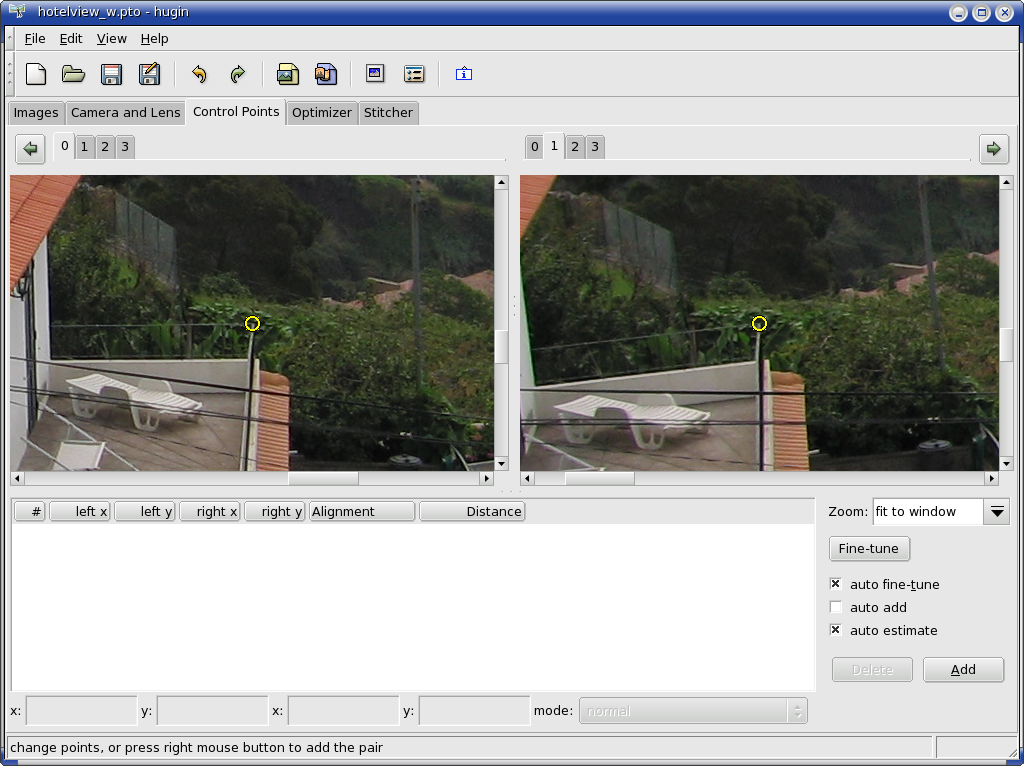Click the up scroll arrow of the left image
This screenshot has height=766, width=1024.
[x=502, y=182]
